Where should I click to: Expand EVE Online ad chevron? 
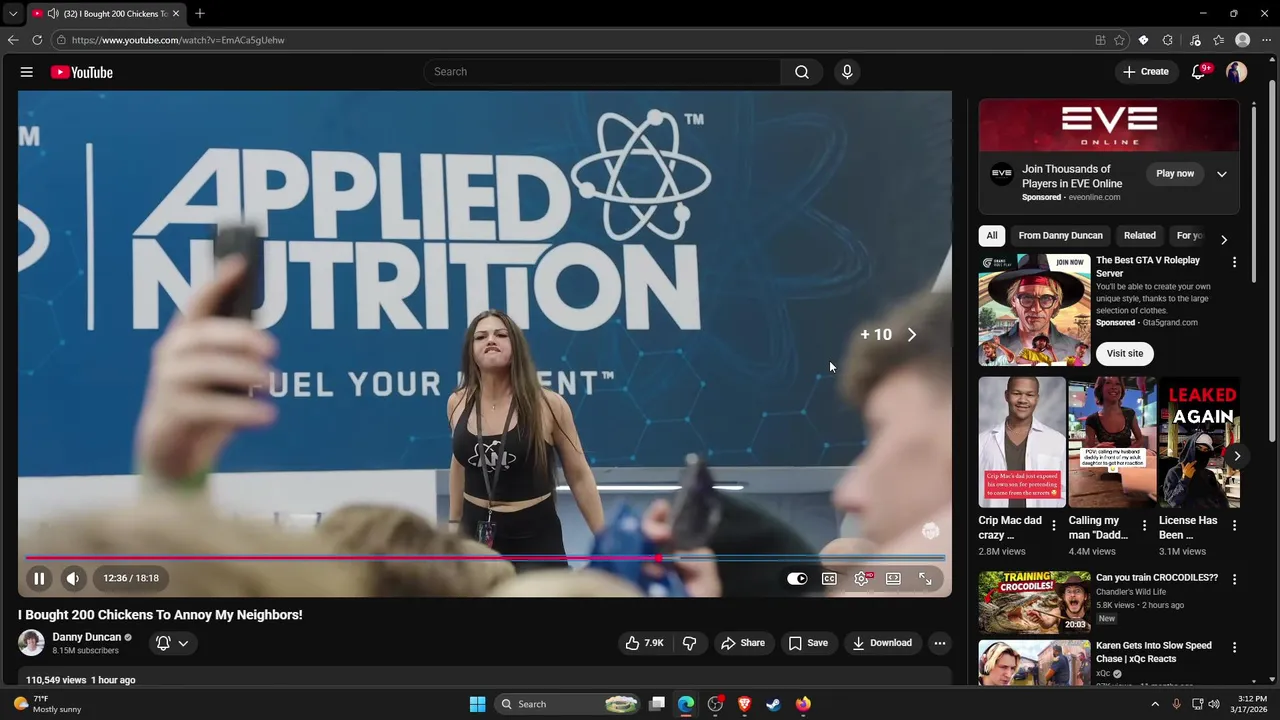1222,174
